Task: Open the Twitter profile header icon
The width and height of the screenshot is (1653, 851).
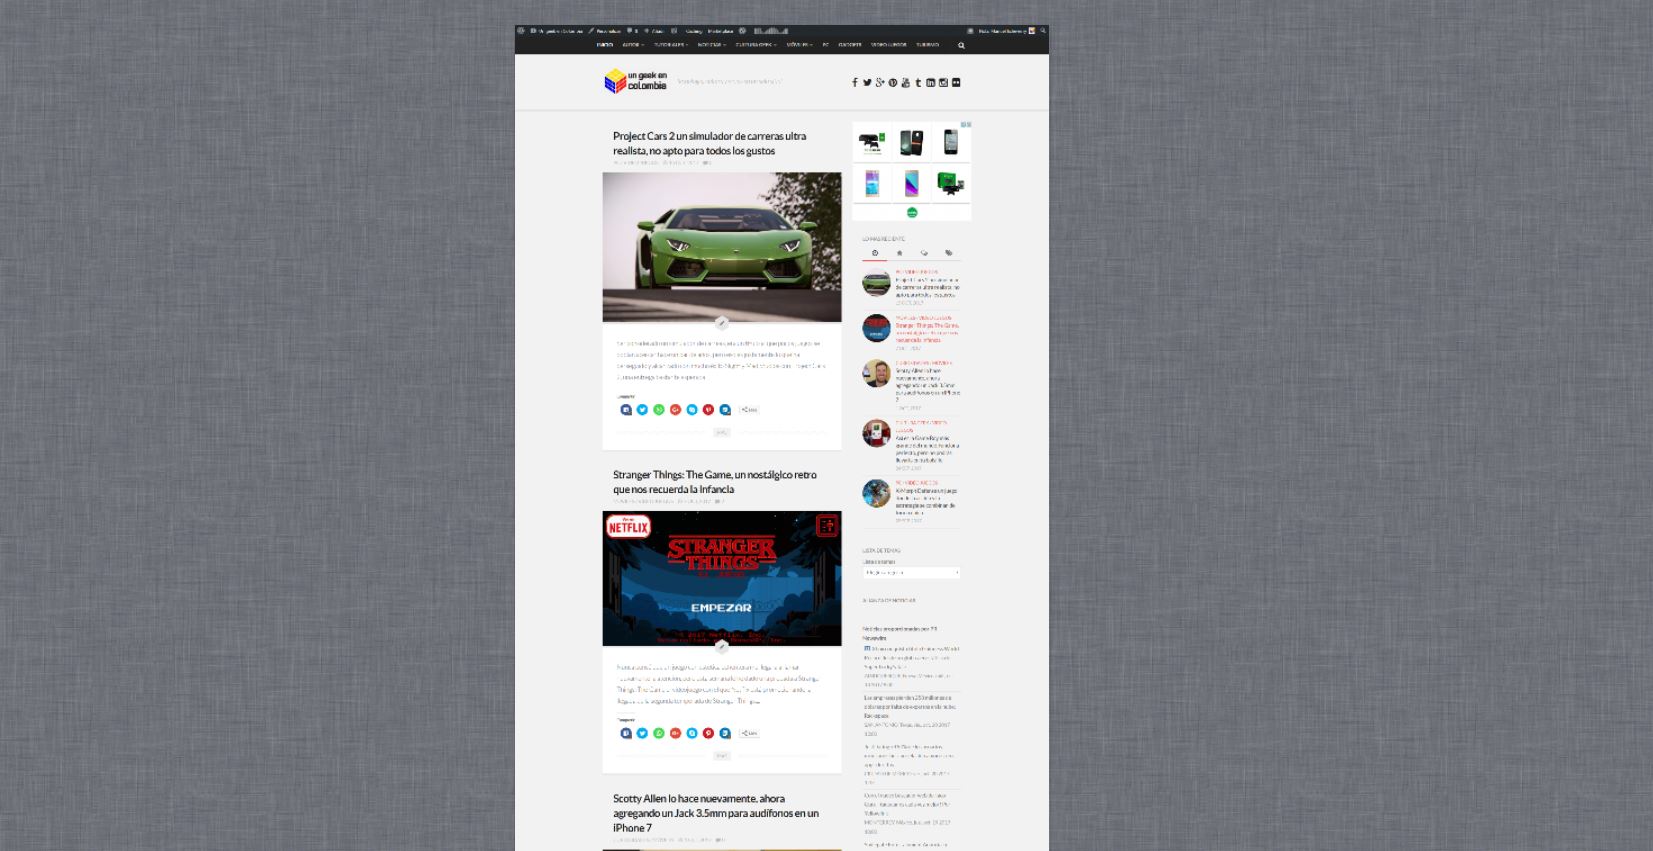Action: click(x=867, y=83)
